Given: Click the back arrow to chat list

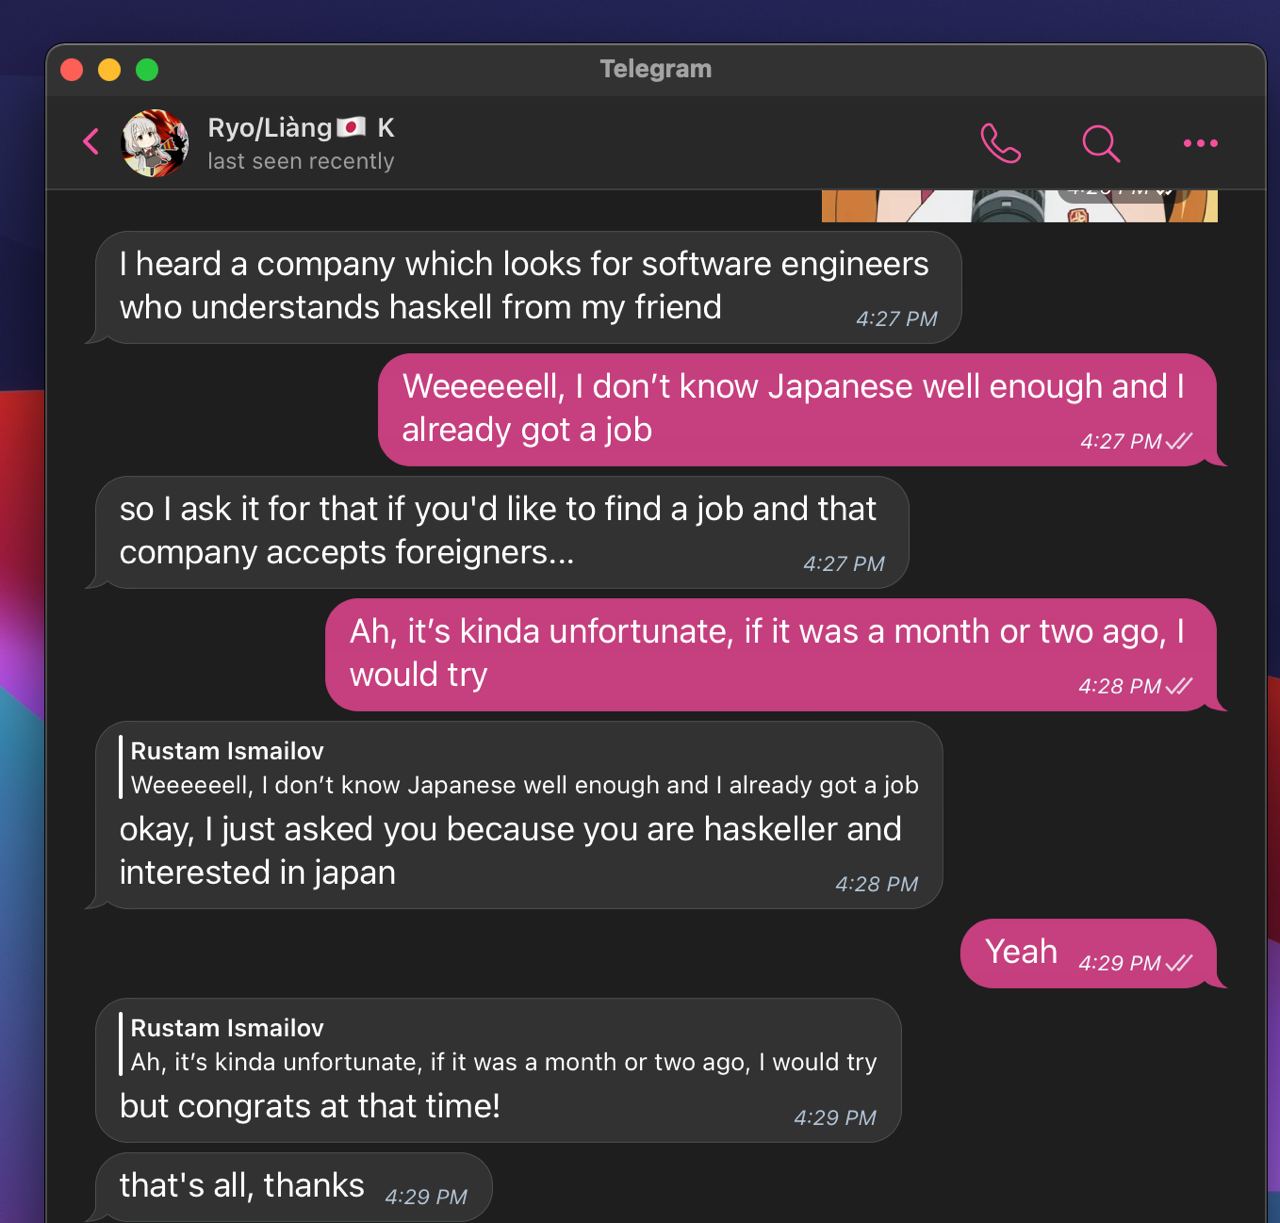Looking at the screenshot, I should pyautogui.click(x=91, y=142).
